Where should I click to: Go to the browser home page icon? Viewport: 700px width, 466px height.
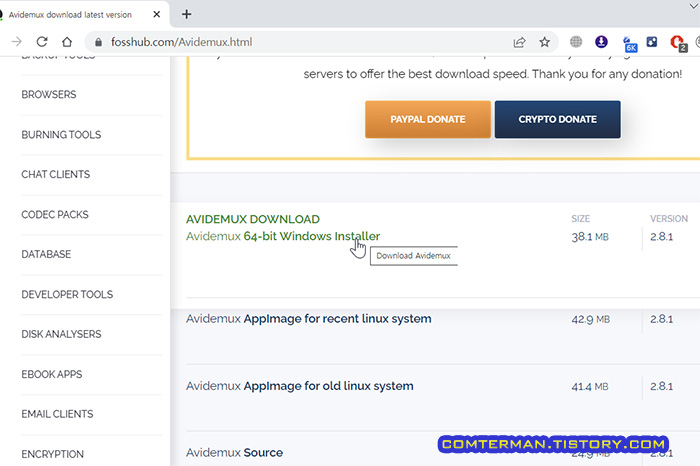coord(67,42)
